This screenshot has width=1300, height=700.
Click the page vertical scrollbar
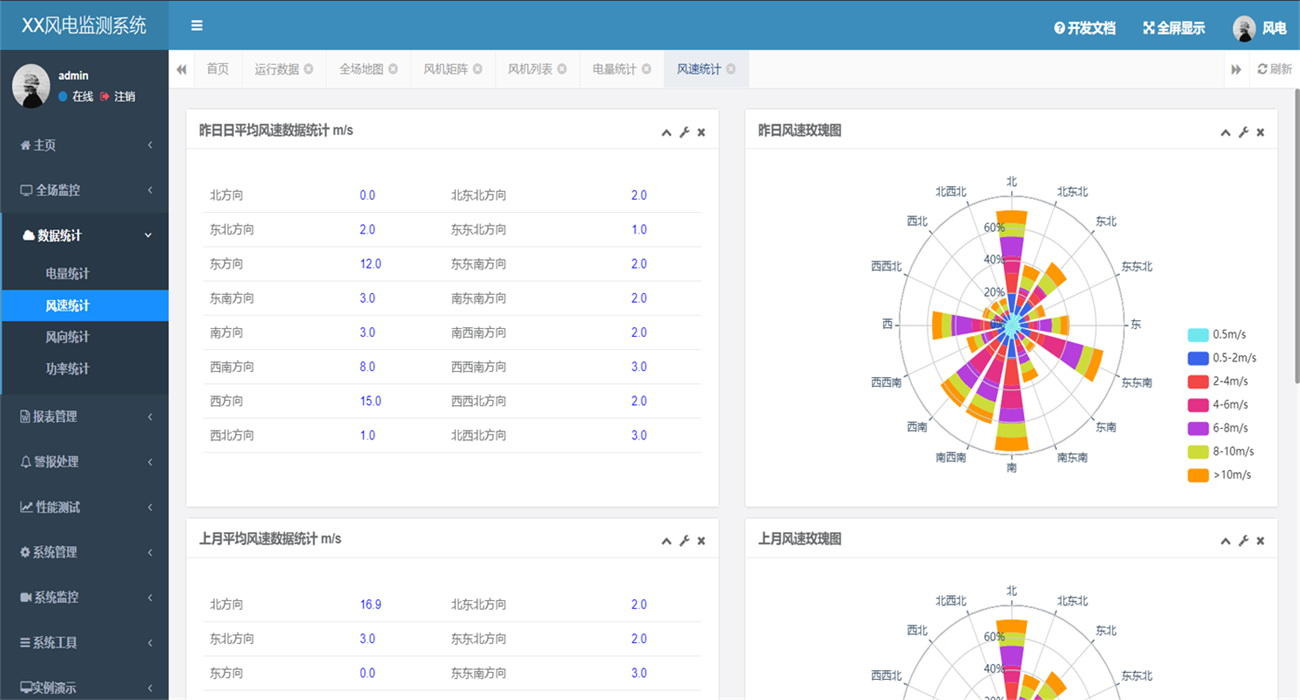pyautogui.click(x=1296, y=235)
